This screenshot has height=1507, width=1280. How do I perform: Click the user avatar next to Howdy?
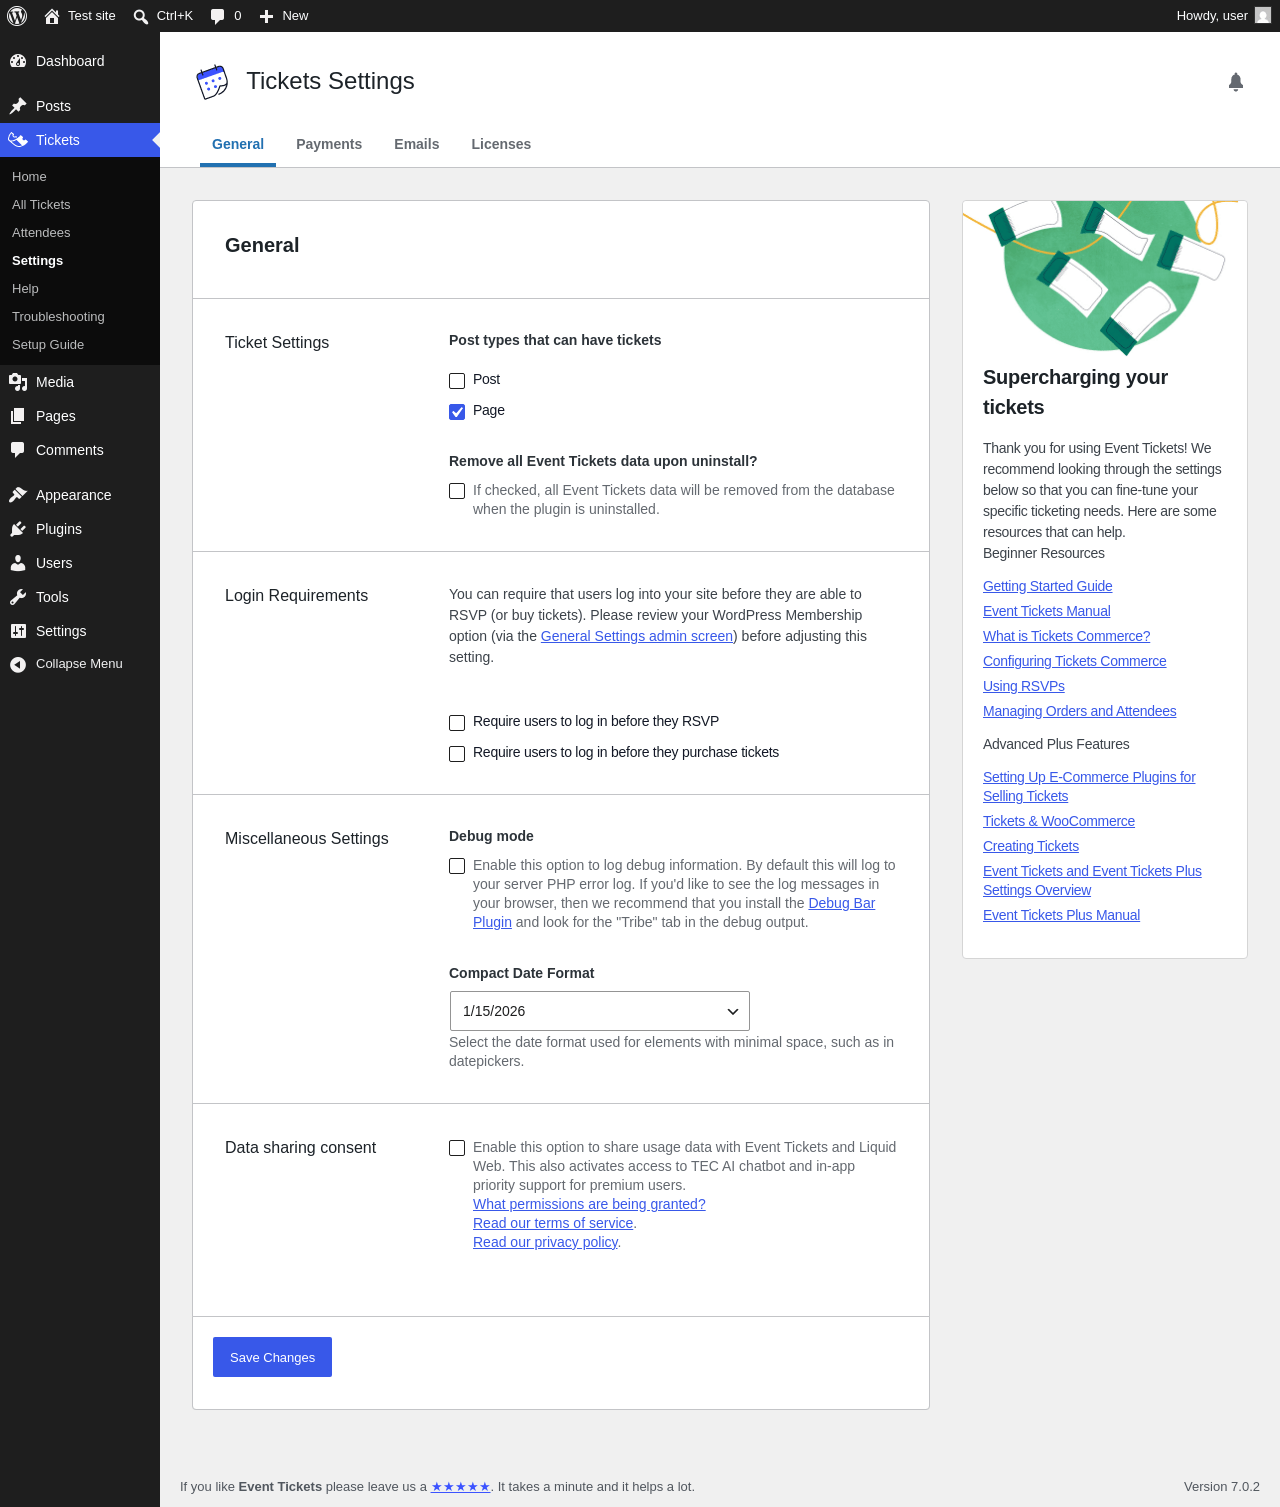[x=1263, y=16]
